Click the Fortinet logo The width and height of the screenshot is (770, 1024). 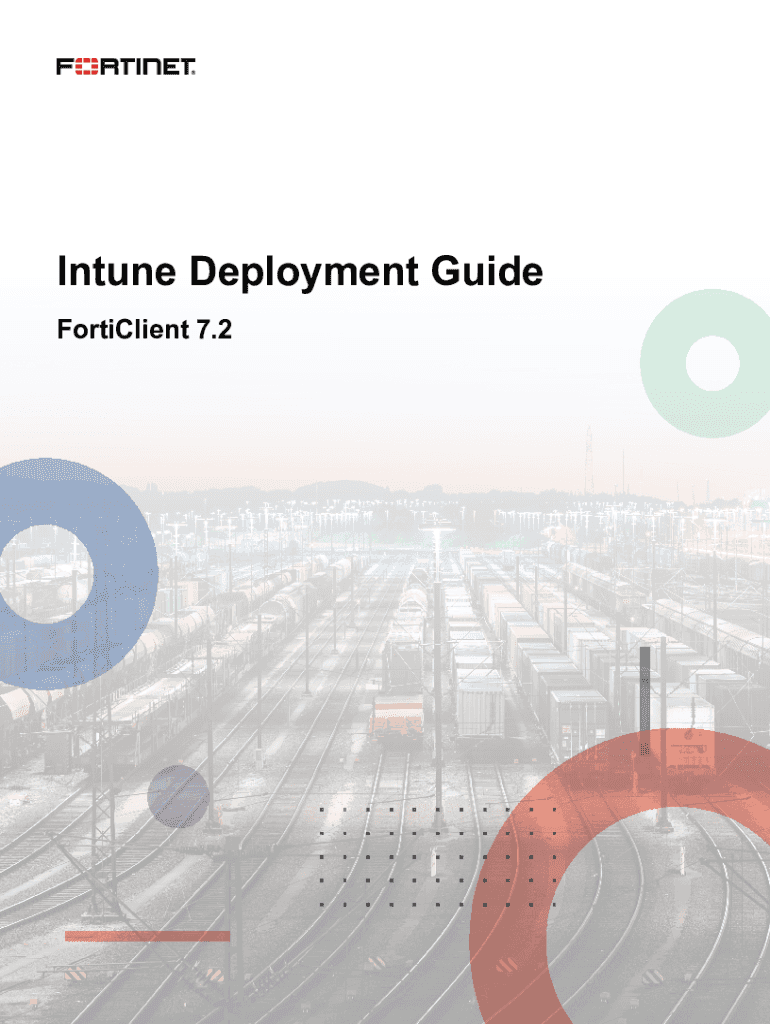click(x=125, y=67)
